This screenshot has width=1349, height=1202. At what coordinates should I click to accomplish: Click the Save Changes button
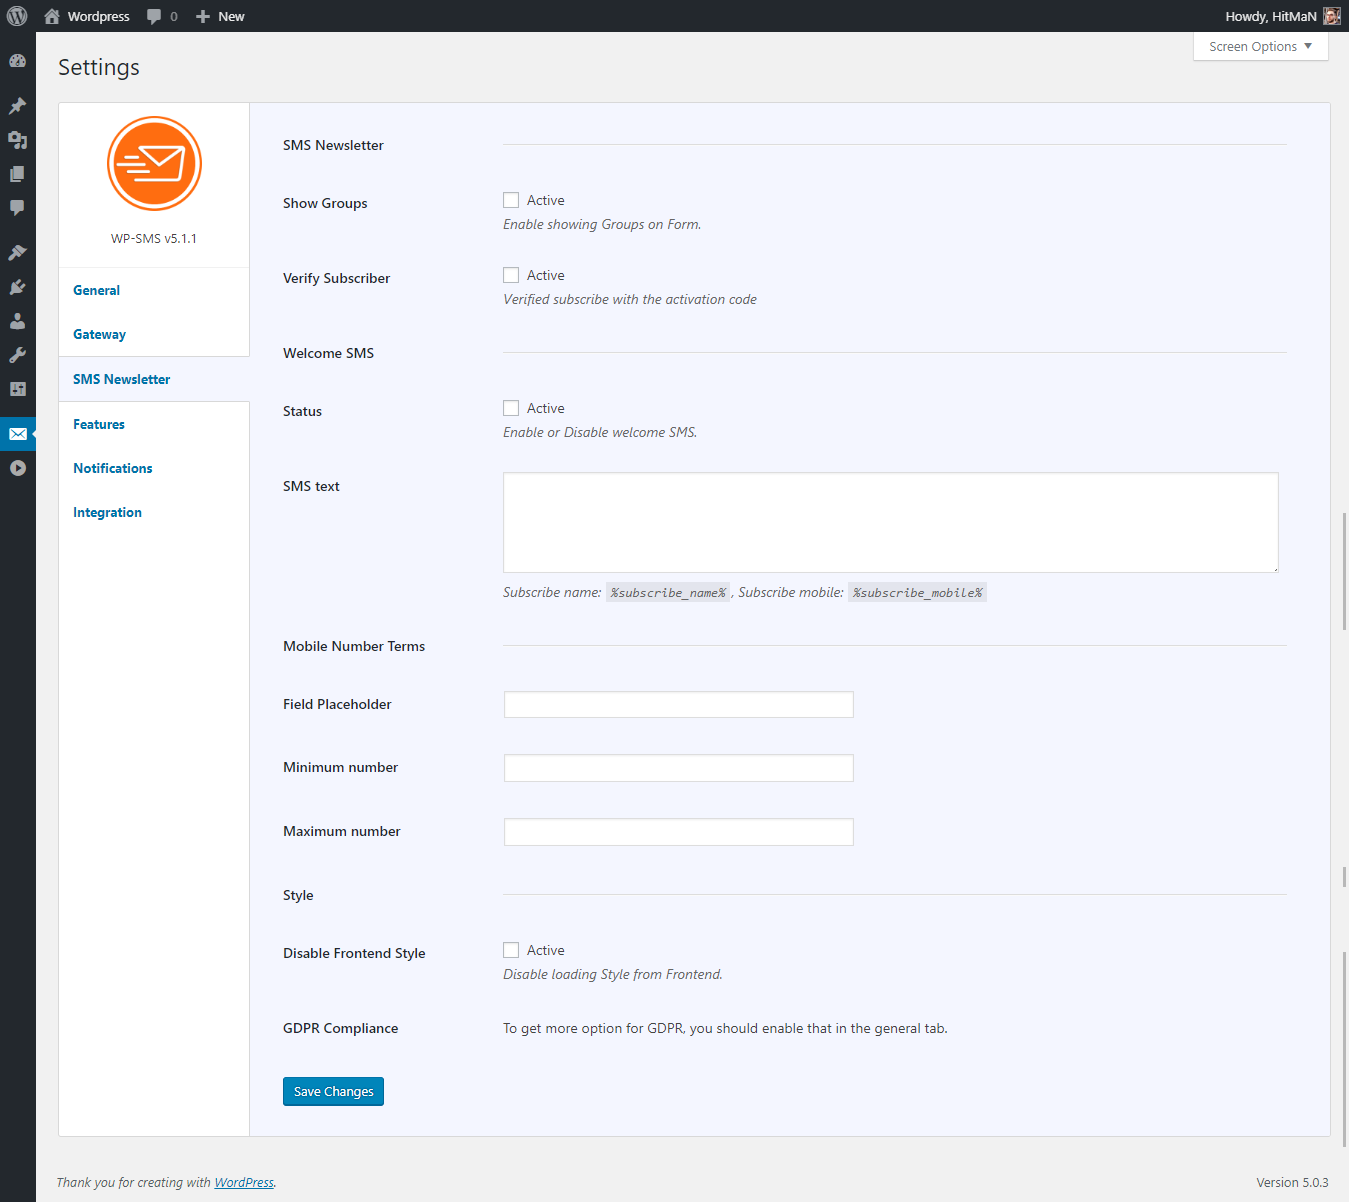(333, 1091)
